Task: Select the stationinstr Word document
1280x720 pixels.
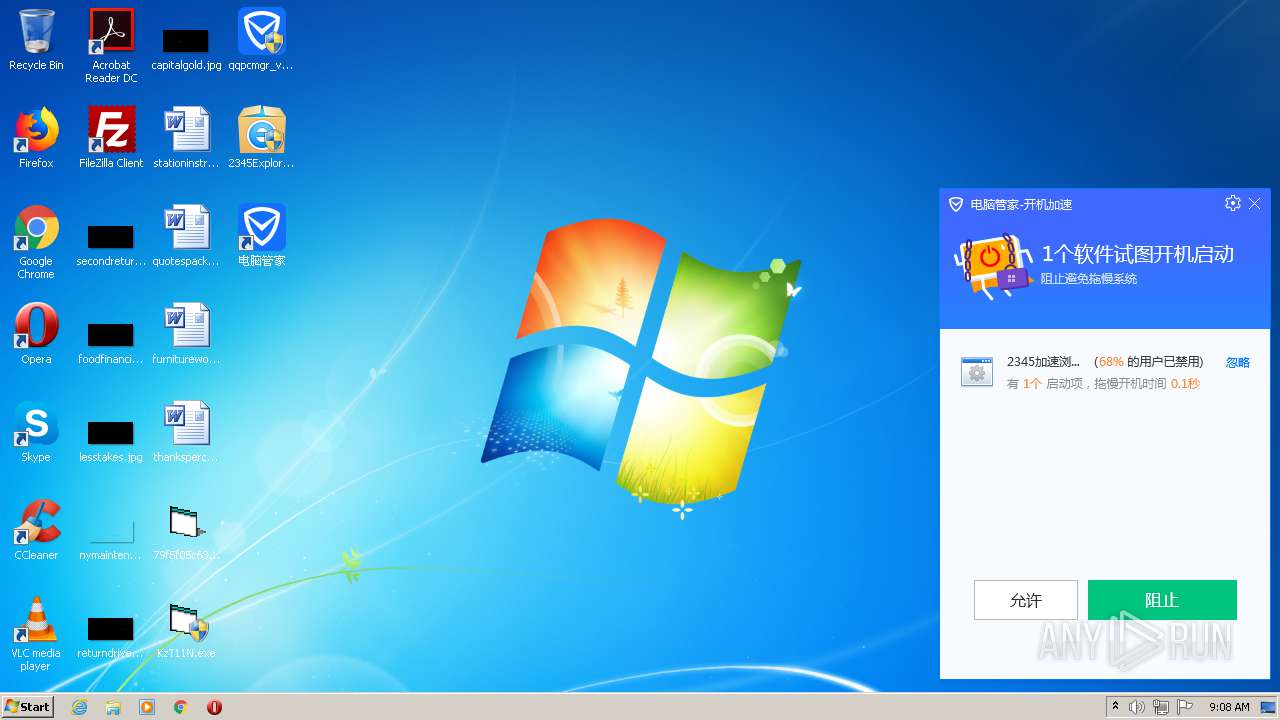Action: 186,138
